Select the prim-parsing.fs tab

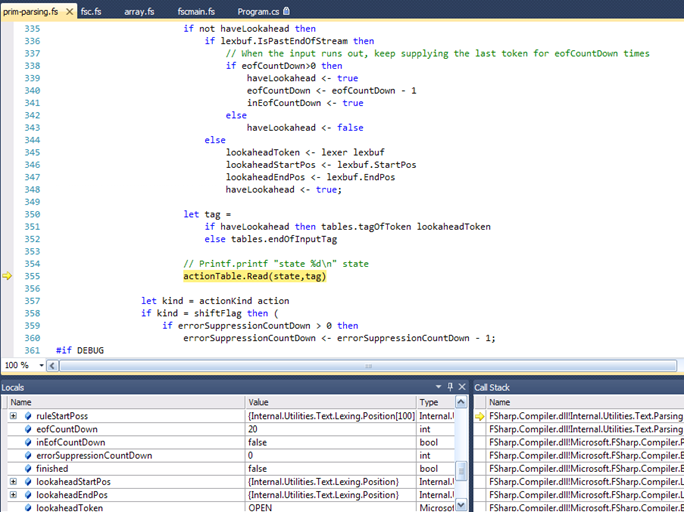[31, 11]
